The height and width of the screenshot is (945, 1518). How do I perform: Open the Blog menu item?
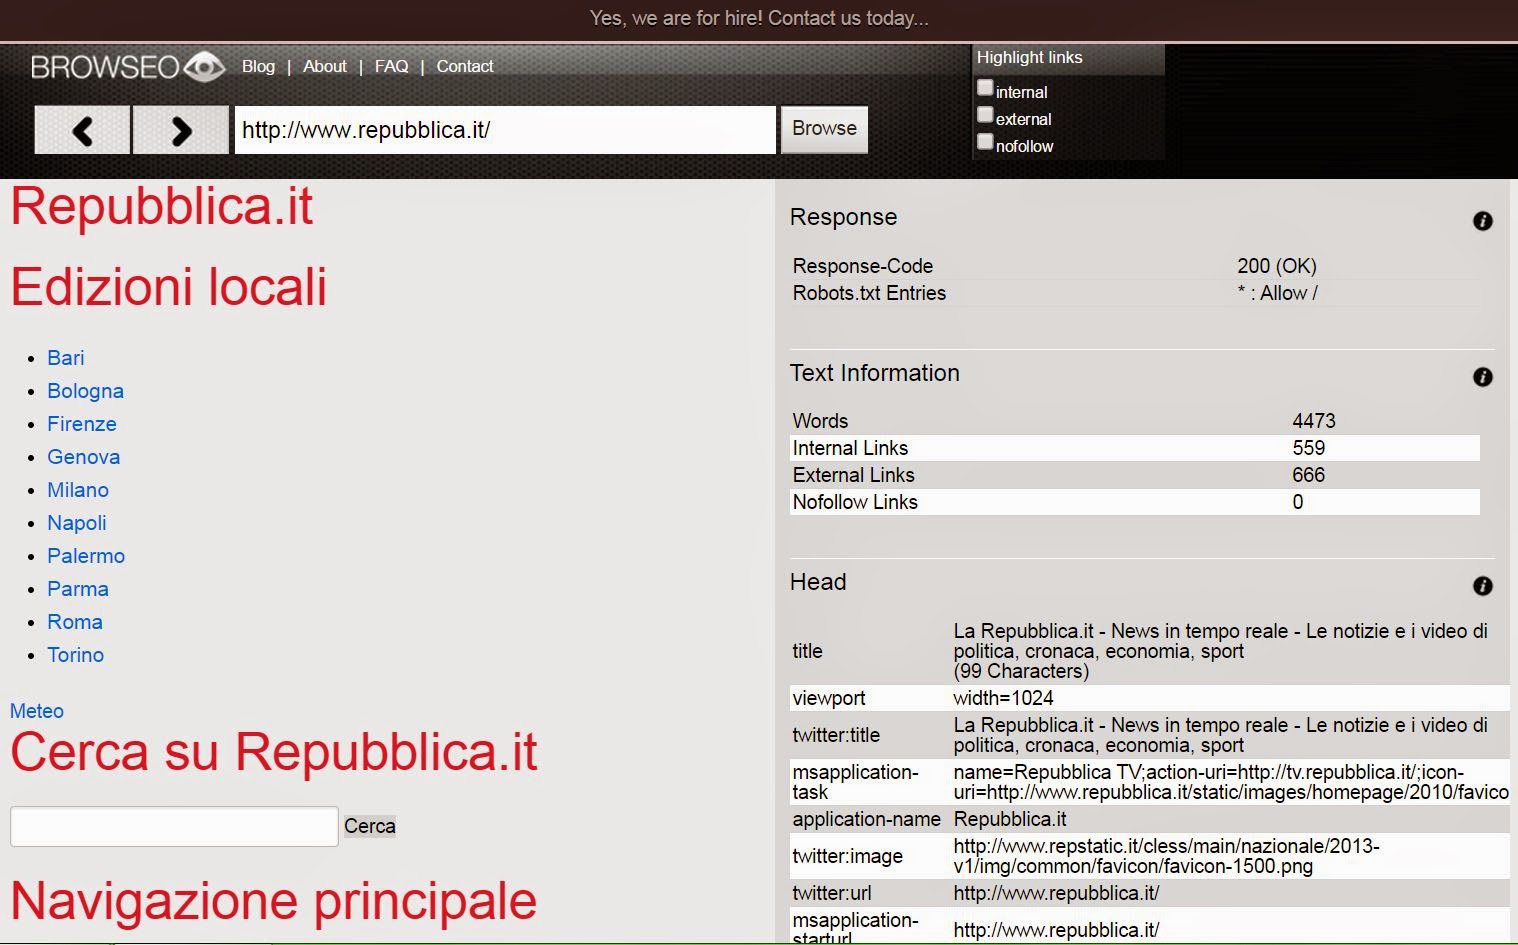point(258,66)
